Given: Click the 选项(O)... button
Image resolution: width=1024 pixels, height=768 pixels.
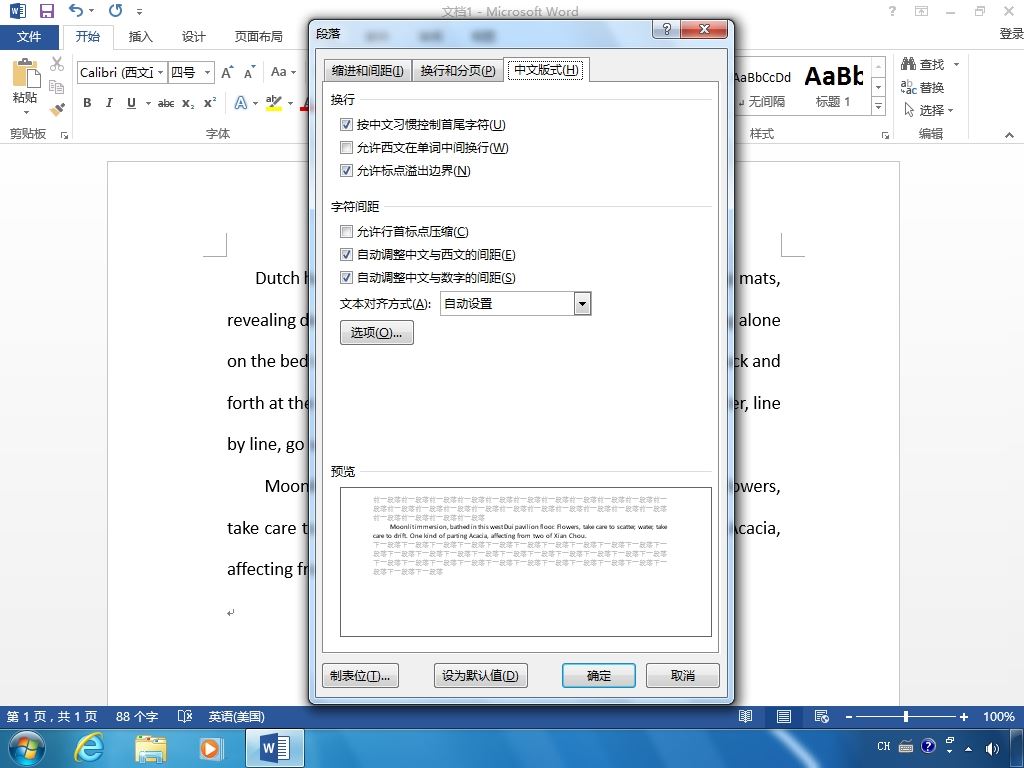Looking at the screenshot, I should click(376, 332).
